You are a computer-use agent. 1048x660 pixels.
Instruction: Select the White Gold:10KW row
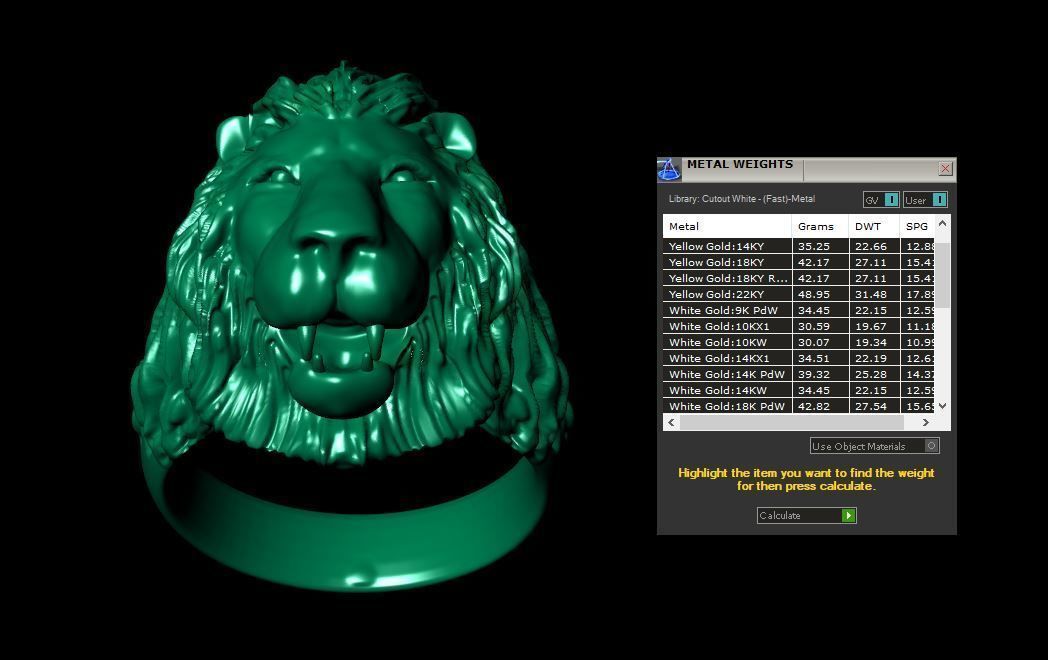click(x=799, y=342)
